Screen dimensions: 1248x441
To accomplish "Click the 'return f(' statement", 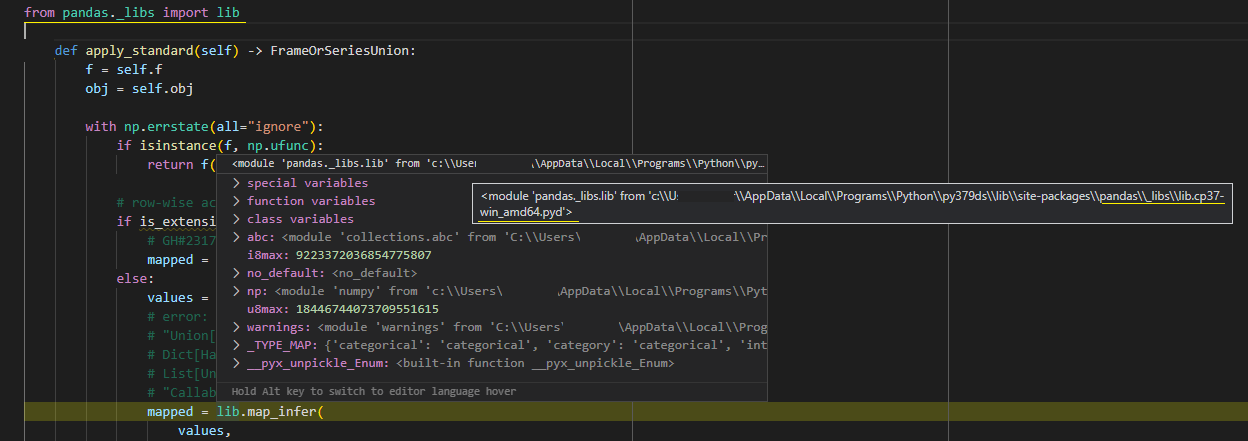I will point(182,164).
